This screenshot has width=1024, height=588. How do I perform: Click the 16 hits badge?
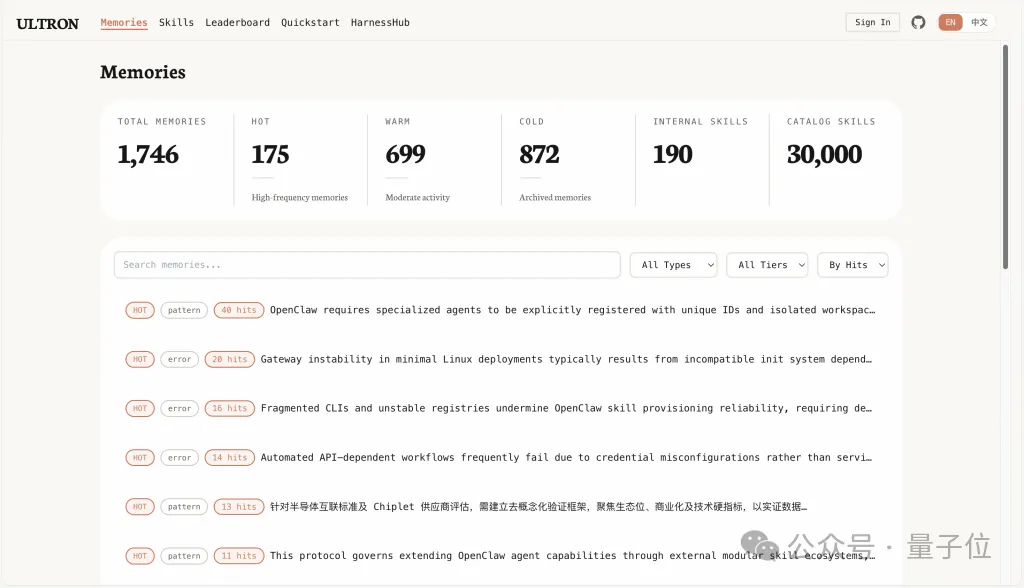(229, 408)
